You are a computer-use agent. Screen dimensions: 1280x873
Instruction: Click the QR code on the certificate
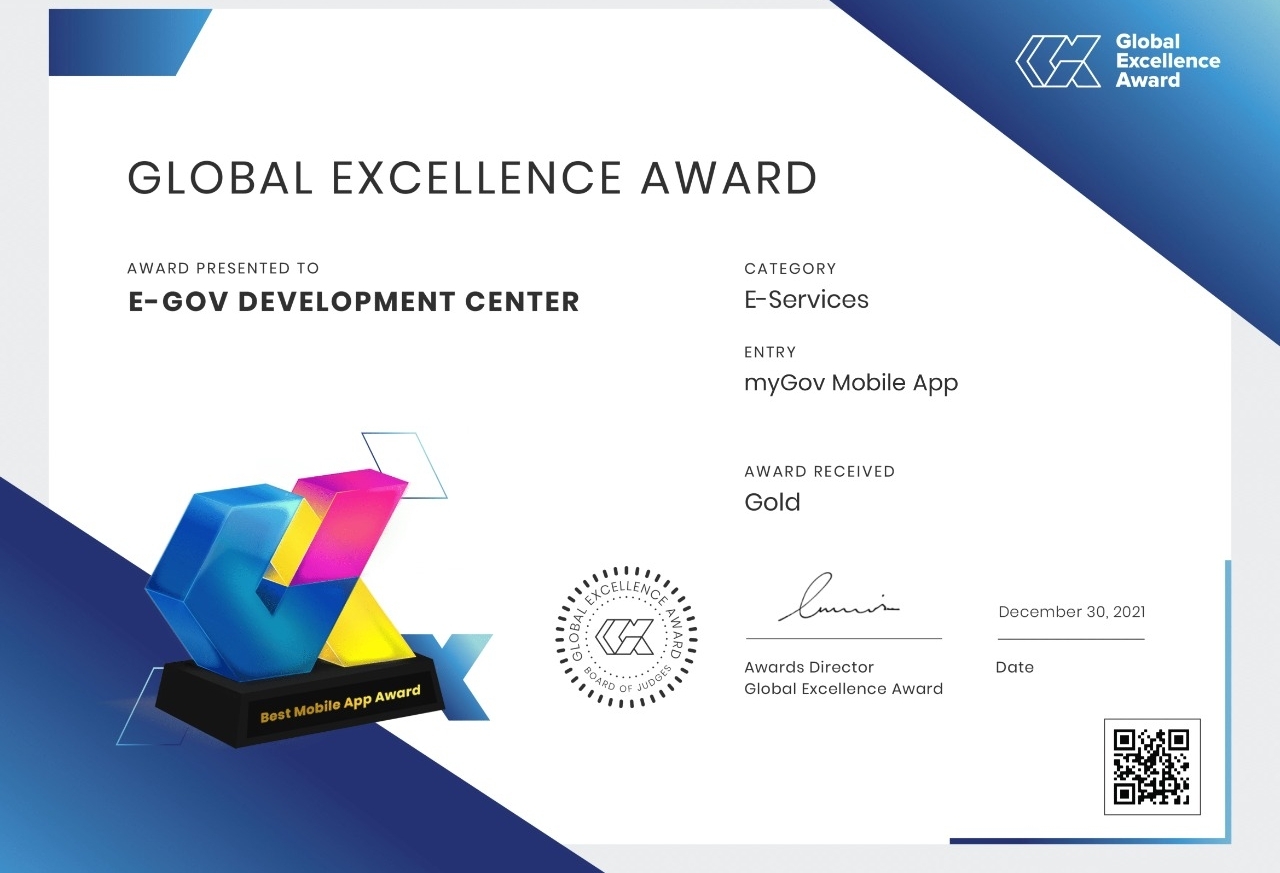(x=1152, y=767)
